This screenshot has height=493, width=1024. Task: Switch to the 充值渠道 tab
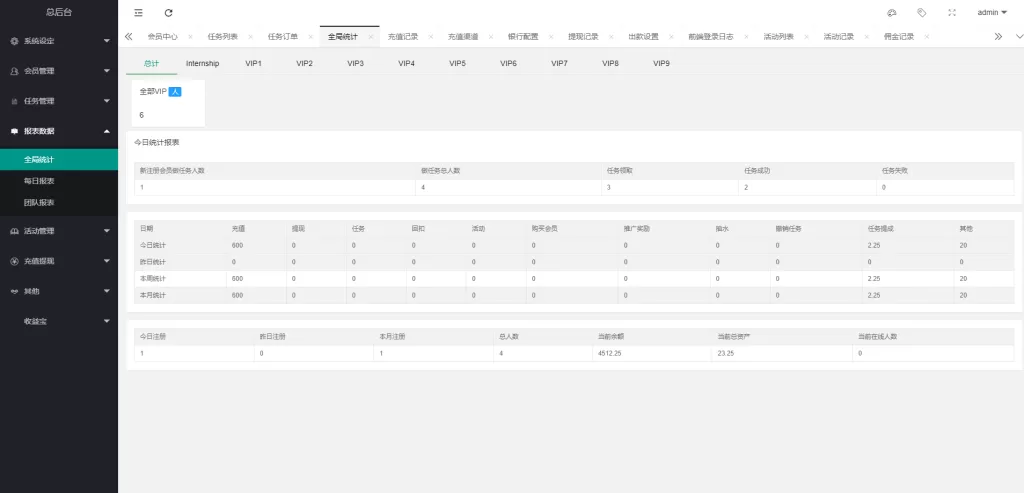463,37
